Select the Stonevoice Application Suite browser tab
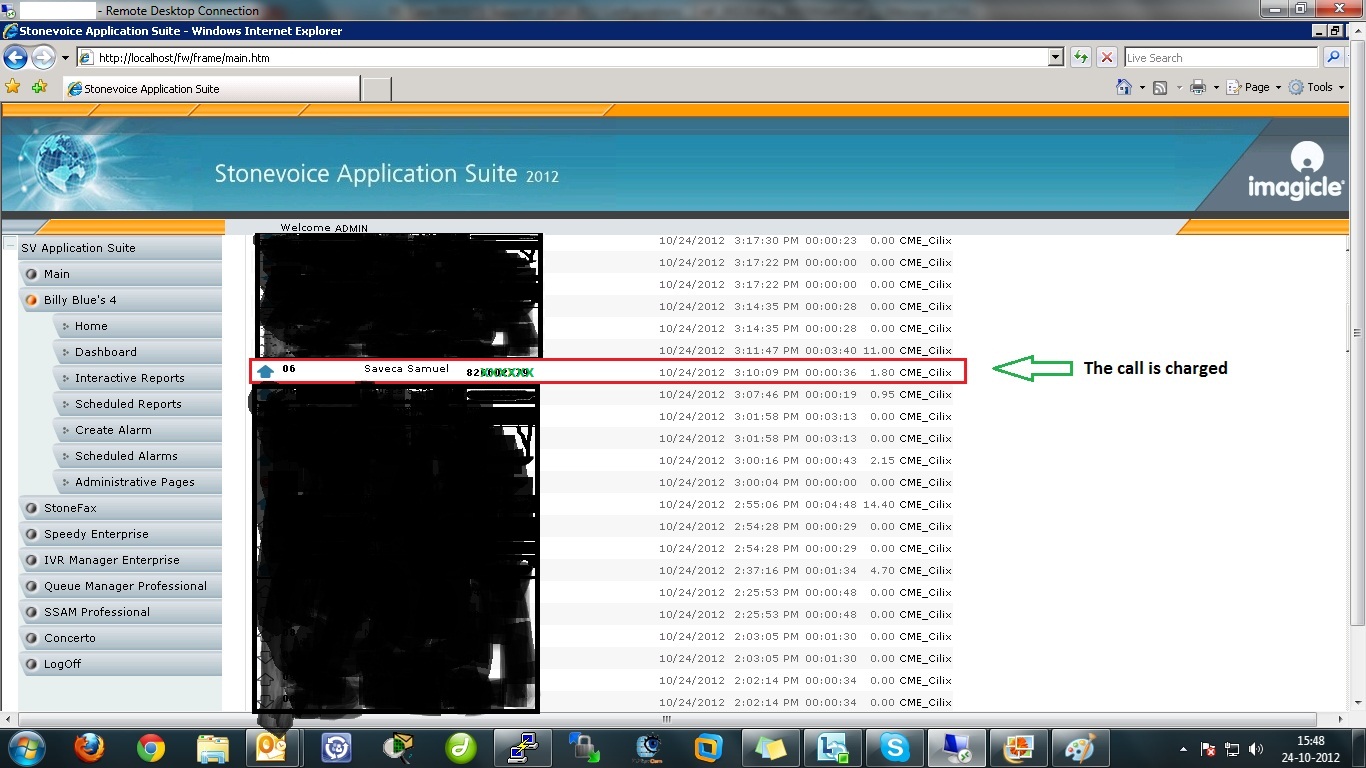The image size is (1366, 768). pyautogui.click(x=210, y=89)
